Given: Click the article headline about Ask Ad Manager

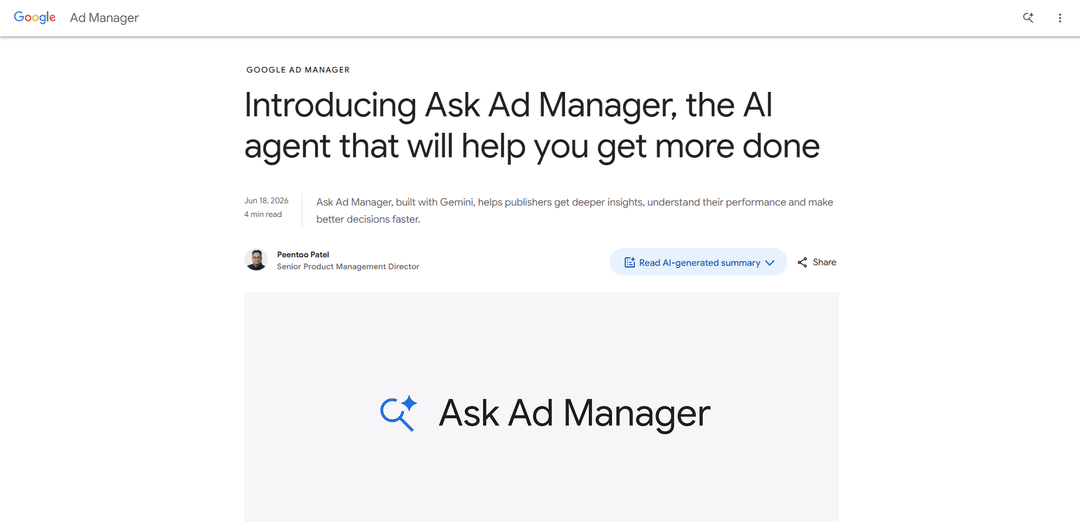Looking at the screenshot, I should (532, 126).
